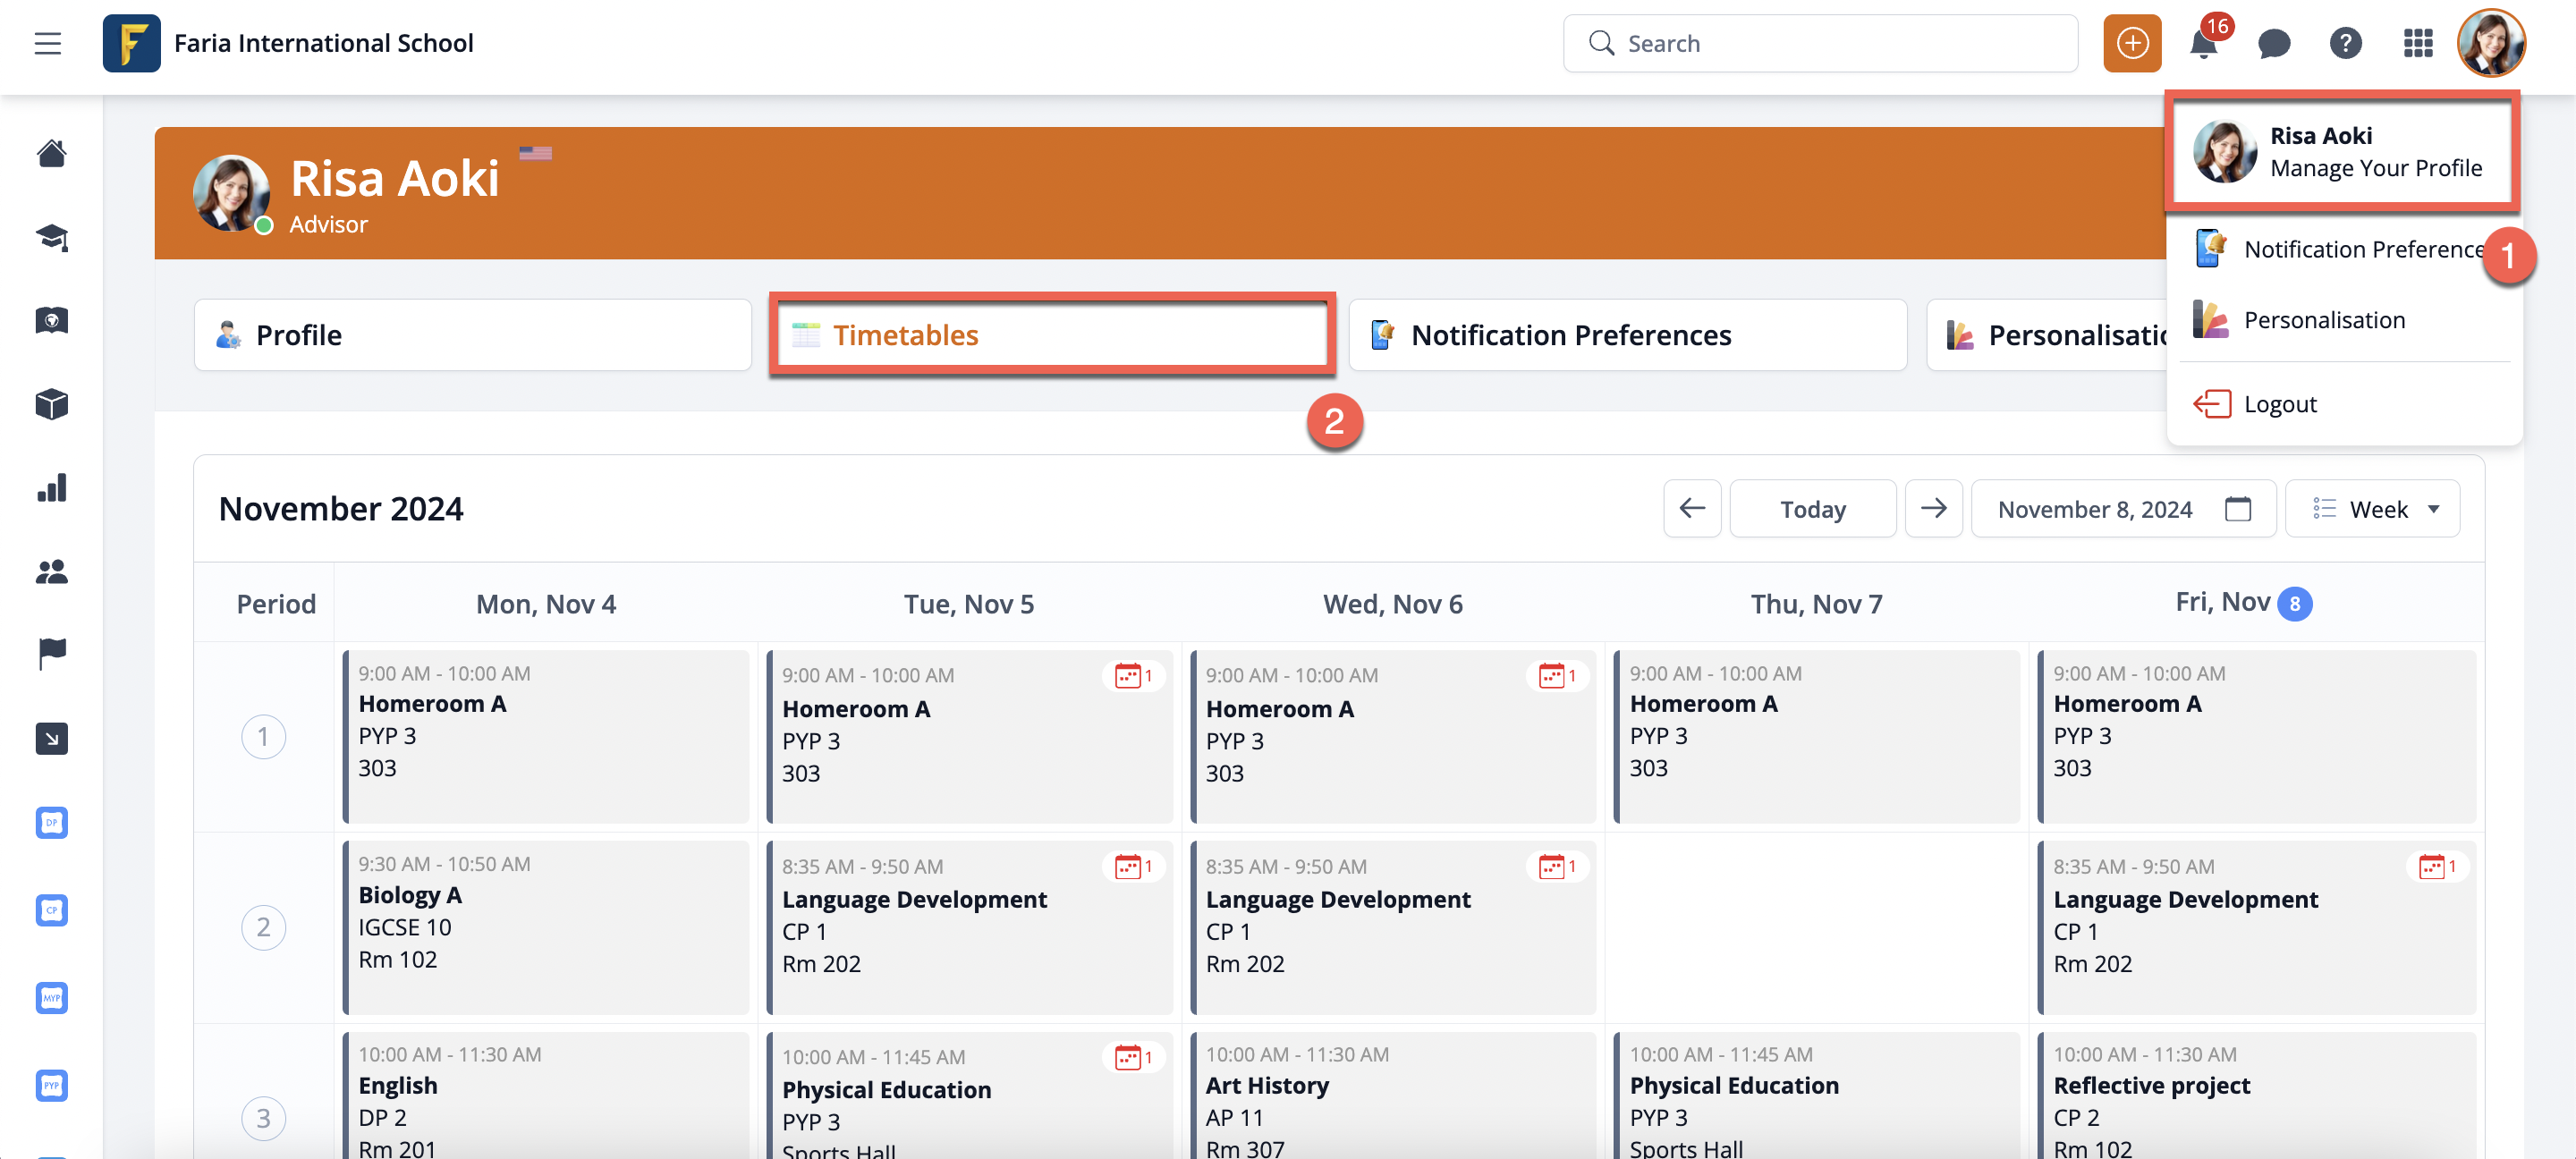Viewport: 2576px width, 1159px height.
Task: Open the notifications bell
Action: pos(2203,43)
